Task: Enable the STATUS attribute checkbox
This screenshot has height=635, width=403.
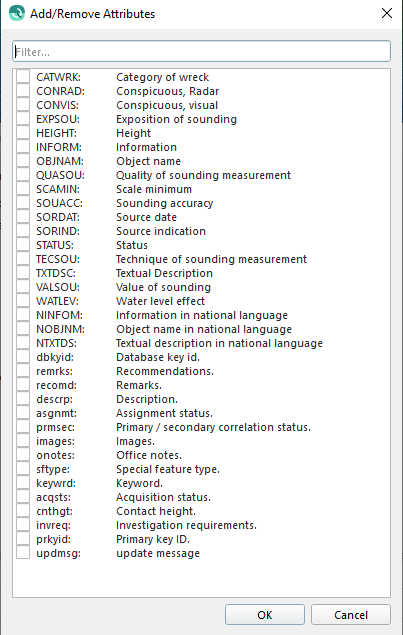Action: pyautogui.click(x=23, y=245)
